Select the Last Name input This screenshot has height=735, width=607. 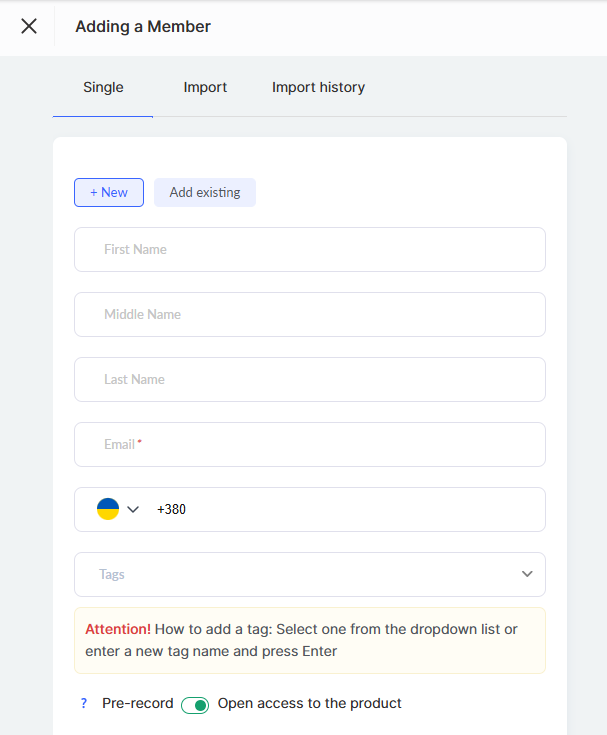[310, 379]
